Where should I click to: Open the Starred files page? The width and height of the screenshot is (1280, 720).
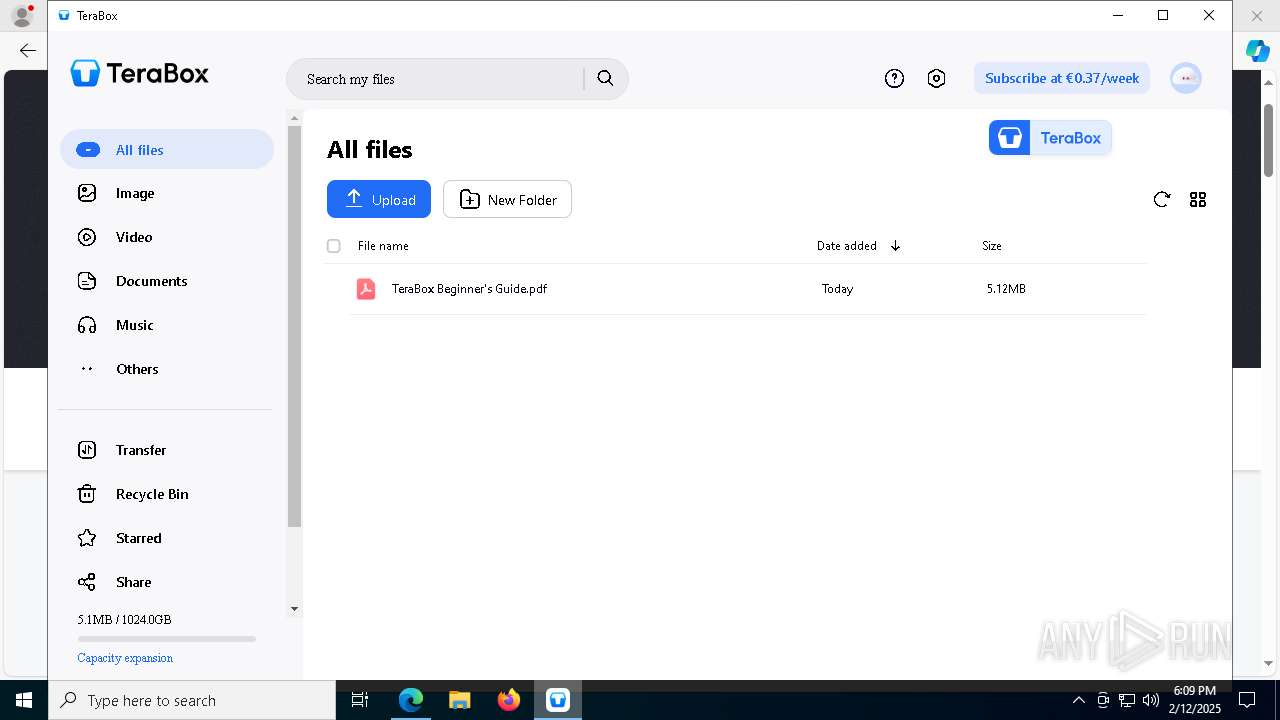pos(167,538)
